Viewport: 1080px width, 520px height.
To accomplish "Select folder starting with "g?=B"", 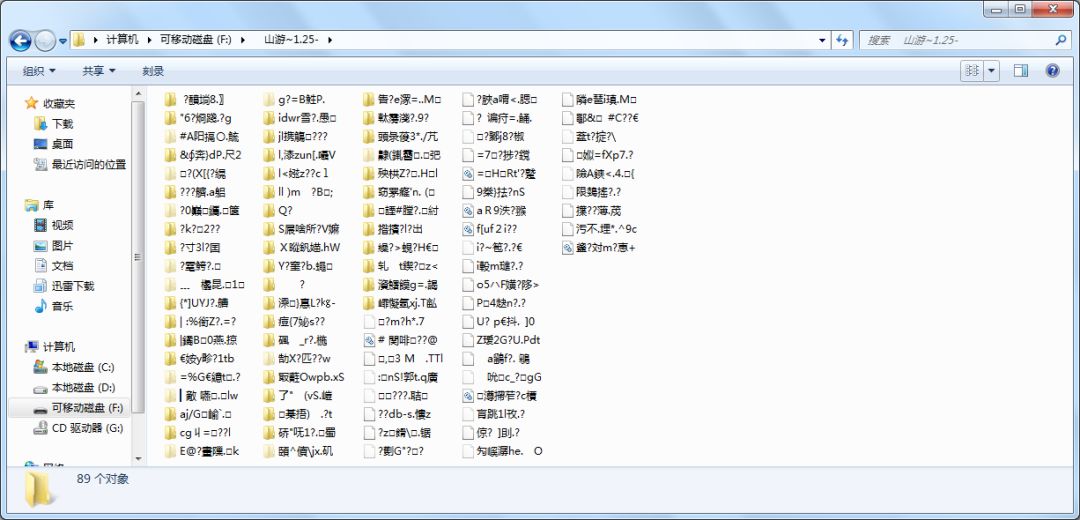I will tap(294, 99).
